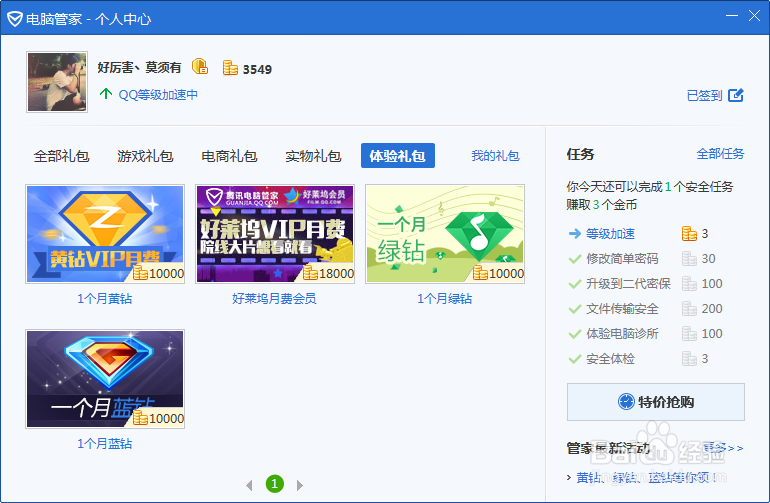Screen dimensions: 770x503
Task: Switch to the 实物礼包 tab
Action: point(313,156)
